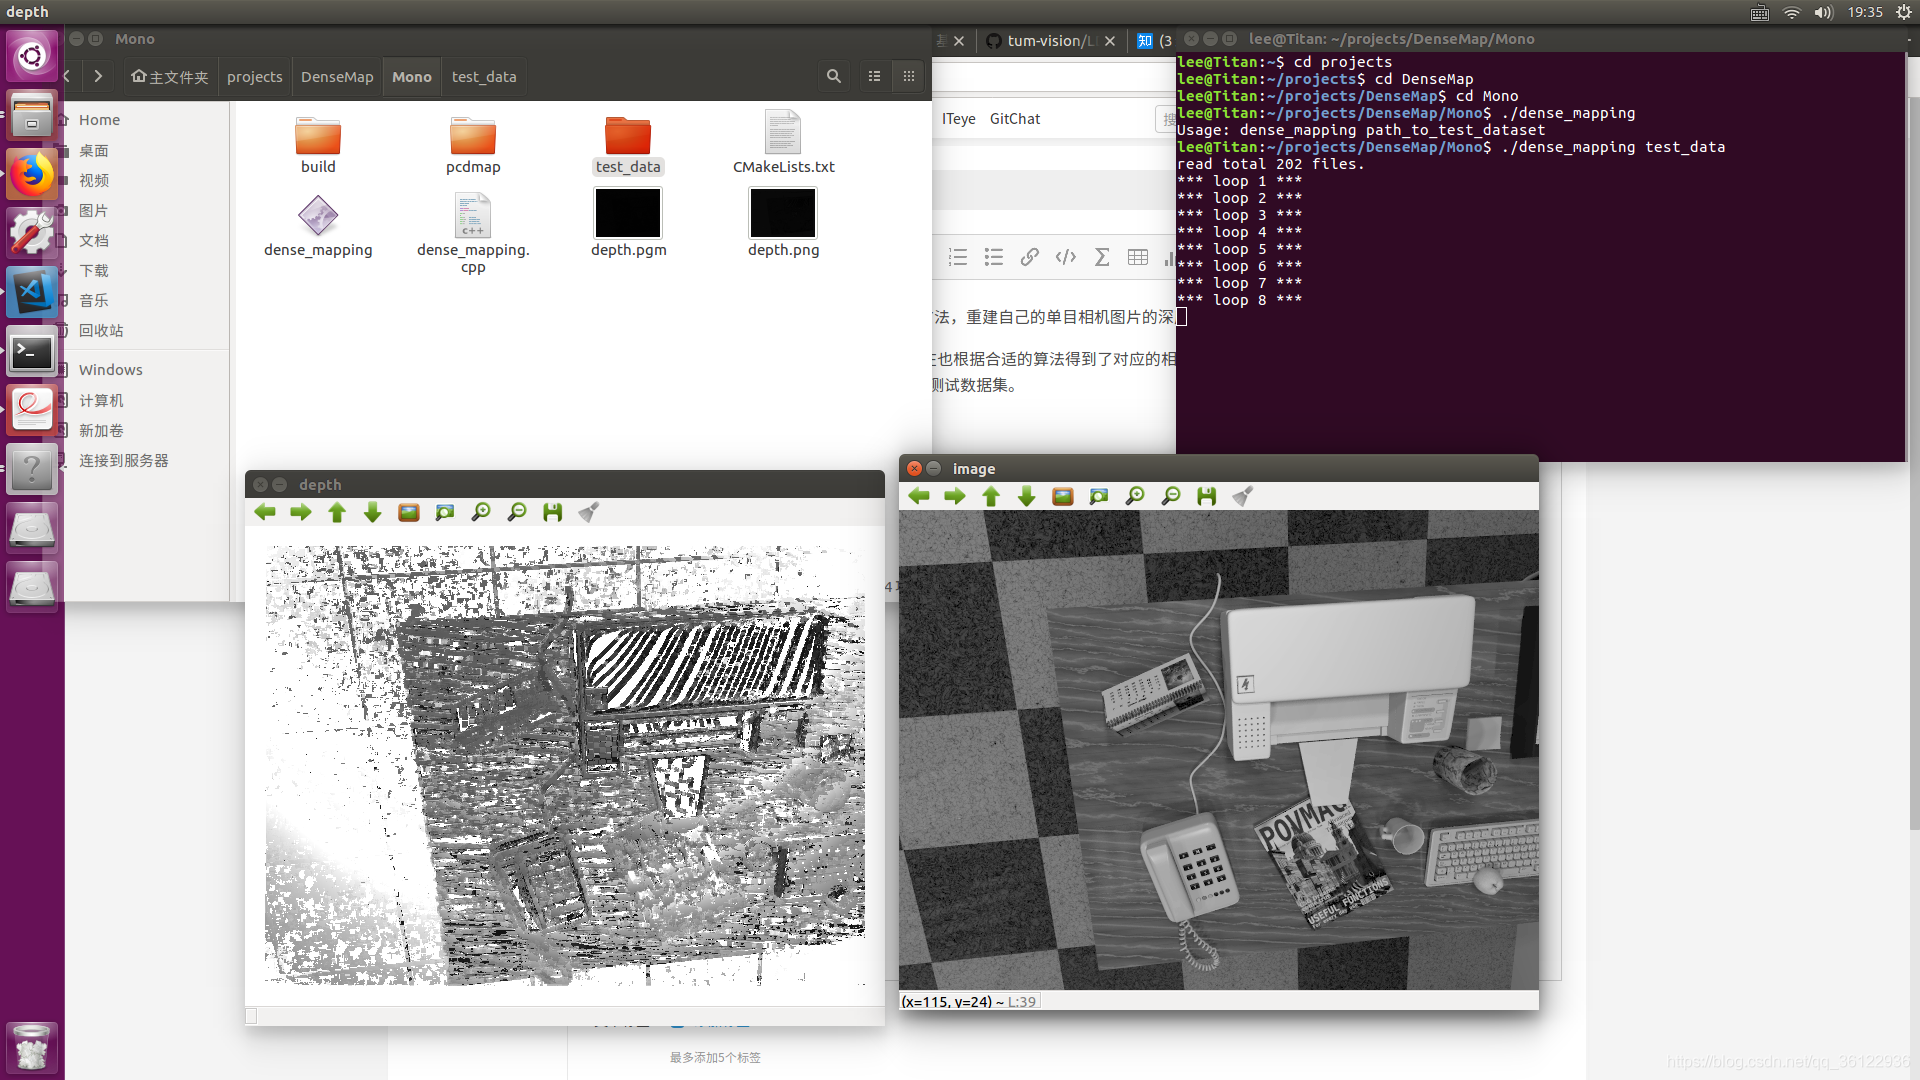Open volume indicator in top bar
The height and width of the screenshot is (1080, 1920).
[1823, 12]
